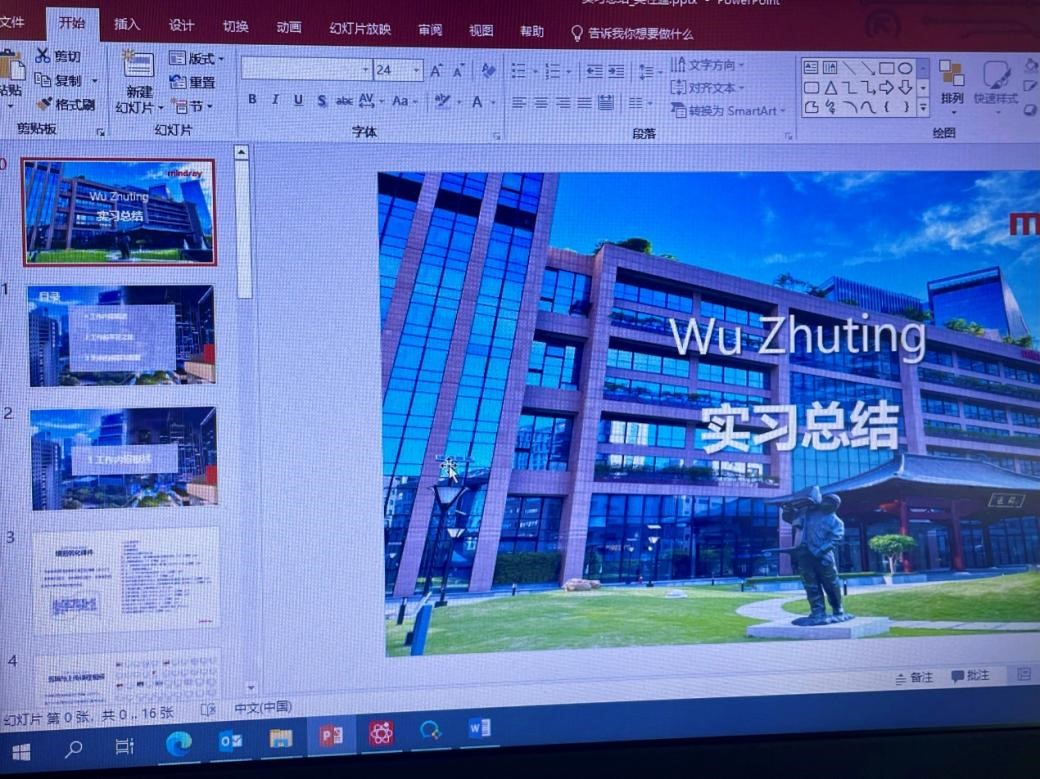This screenshot has height=779, width=1040.
Task: Click the increase font size icon
Action: (x=436, y=71)
